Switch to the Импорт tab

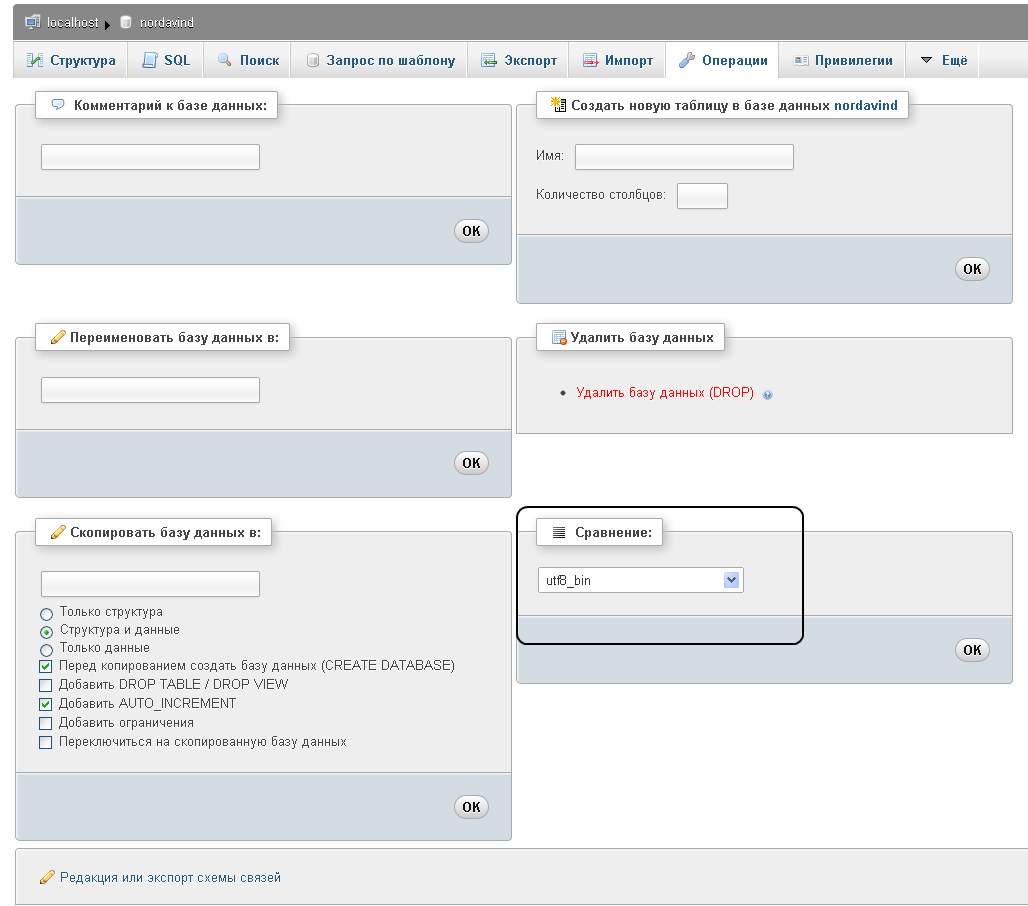618,60
